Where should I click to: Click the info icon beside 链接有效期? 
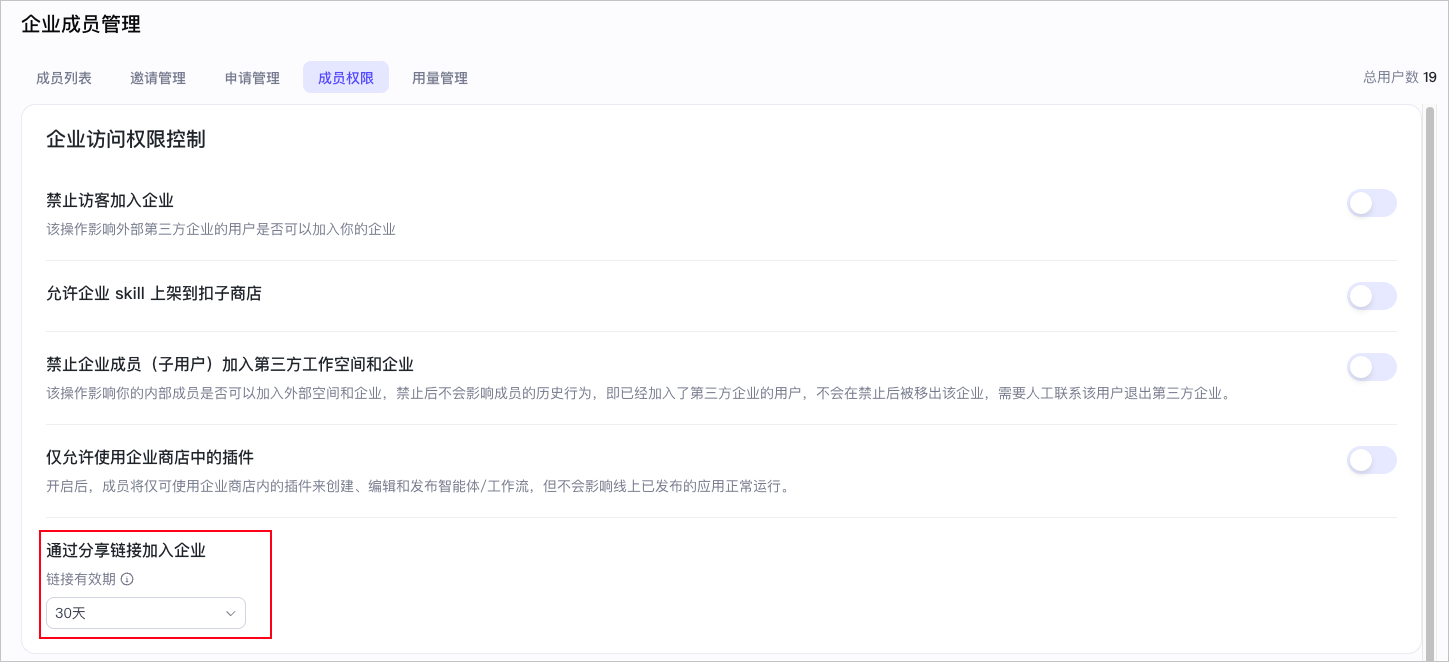click(x=127, y=579)
